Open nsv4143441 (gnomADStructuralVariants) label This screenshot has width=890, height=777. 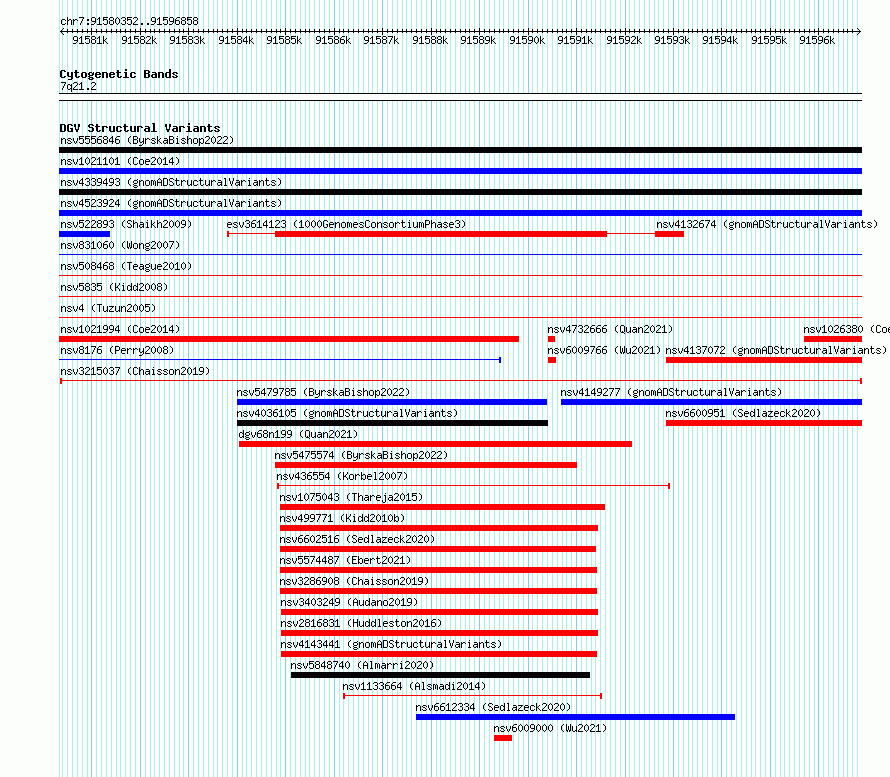point(392,644)
